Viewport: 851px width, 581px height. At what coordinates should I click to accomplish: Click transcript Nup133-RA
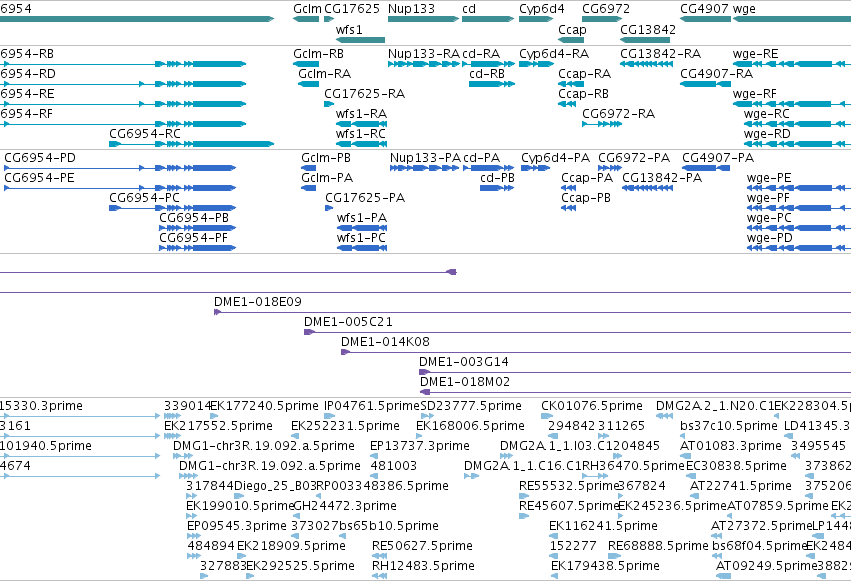click(x=424, y=54)
